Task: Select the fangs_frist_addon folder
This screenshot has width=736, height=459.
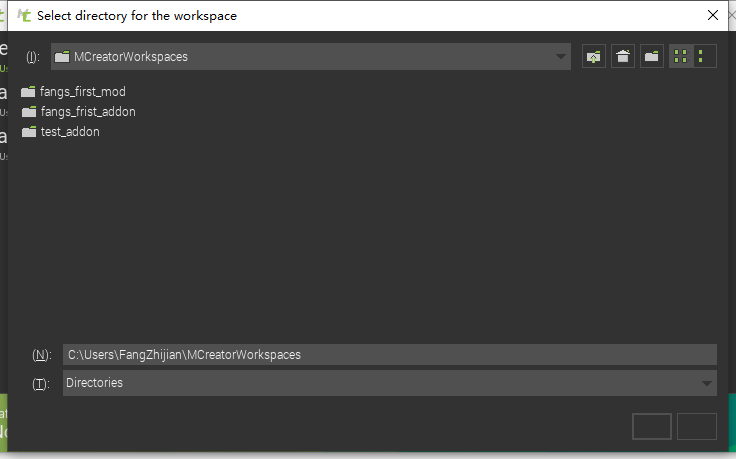Action: click(x=79, y=112)
